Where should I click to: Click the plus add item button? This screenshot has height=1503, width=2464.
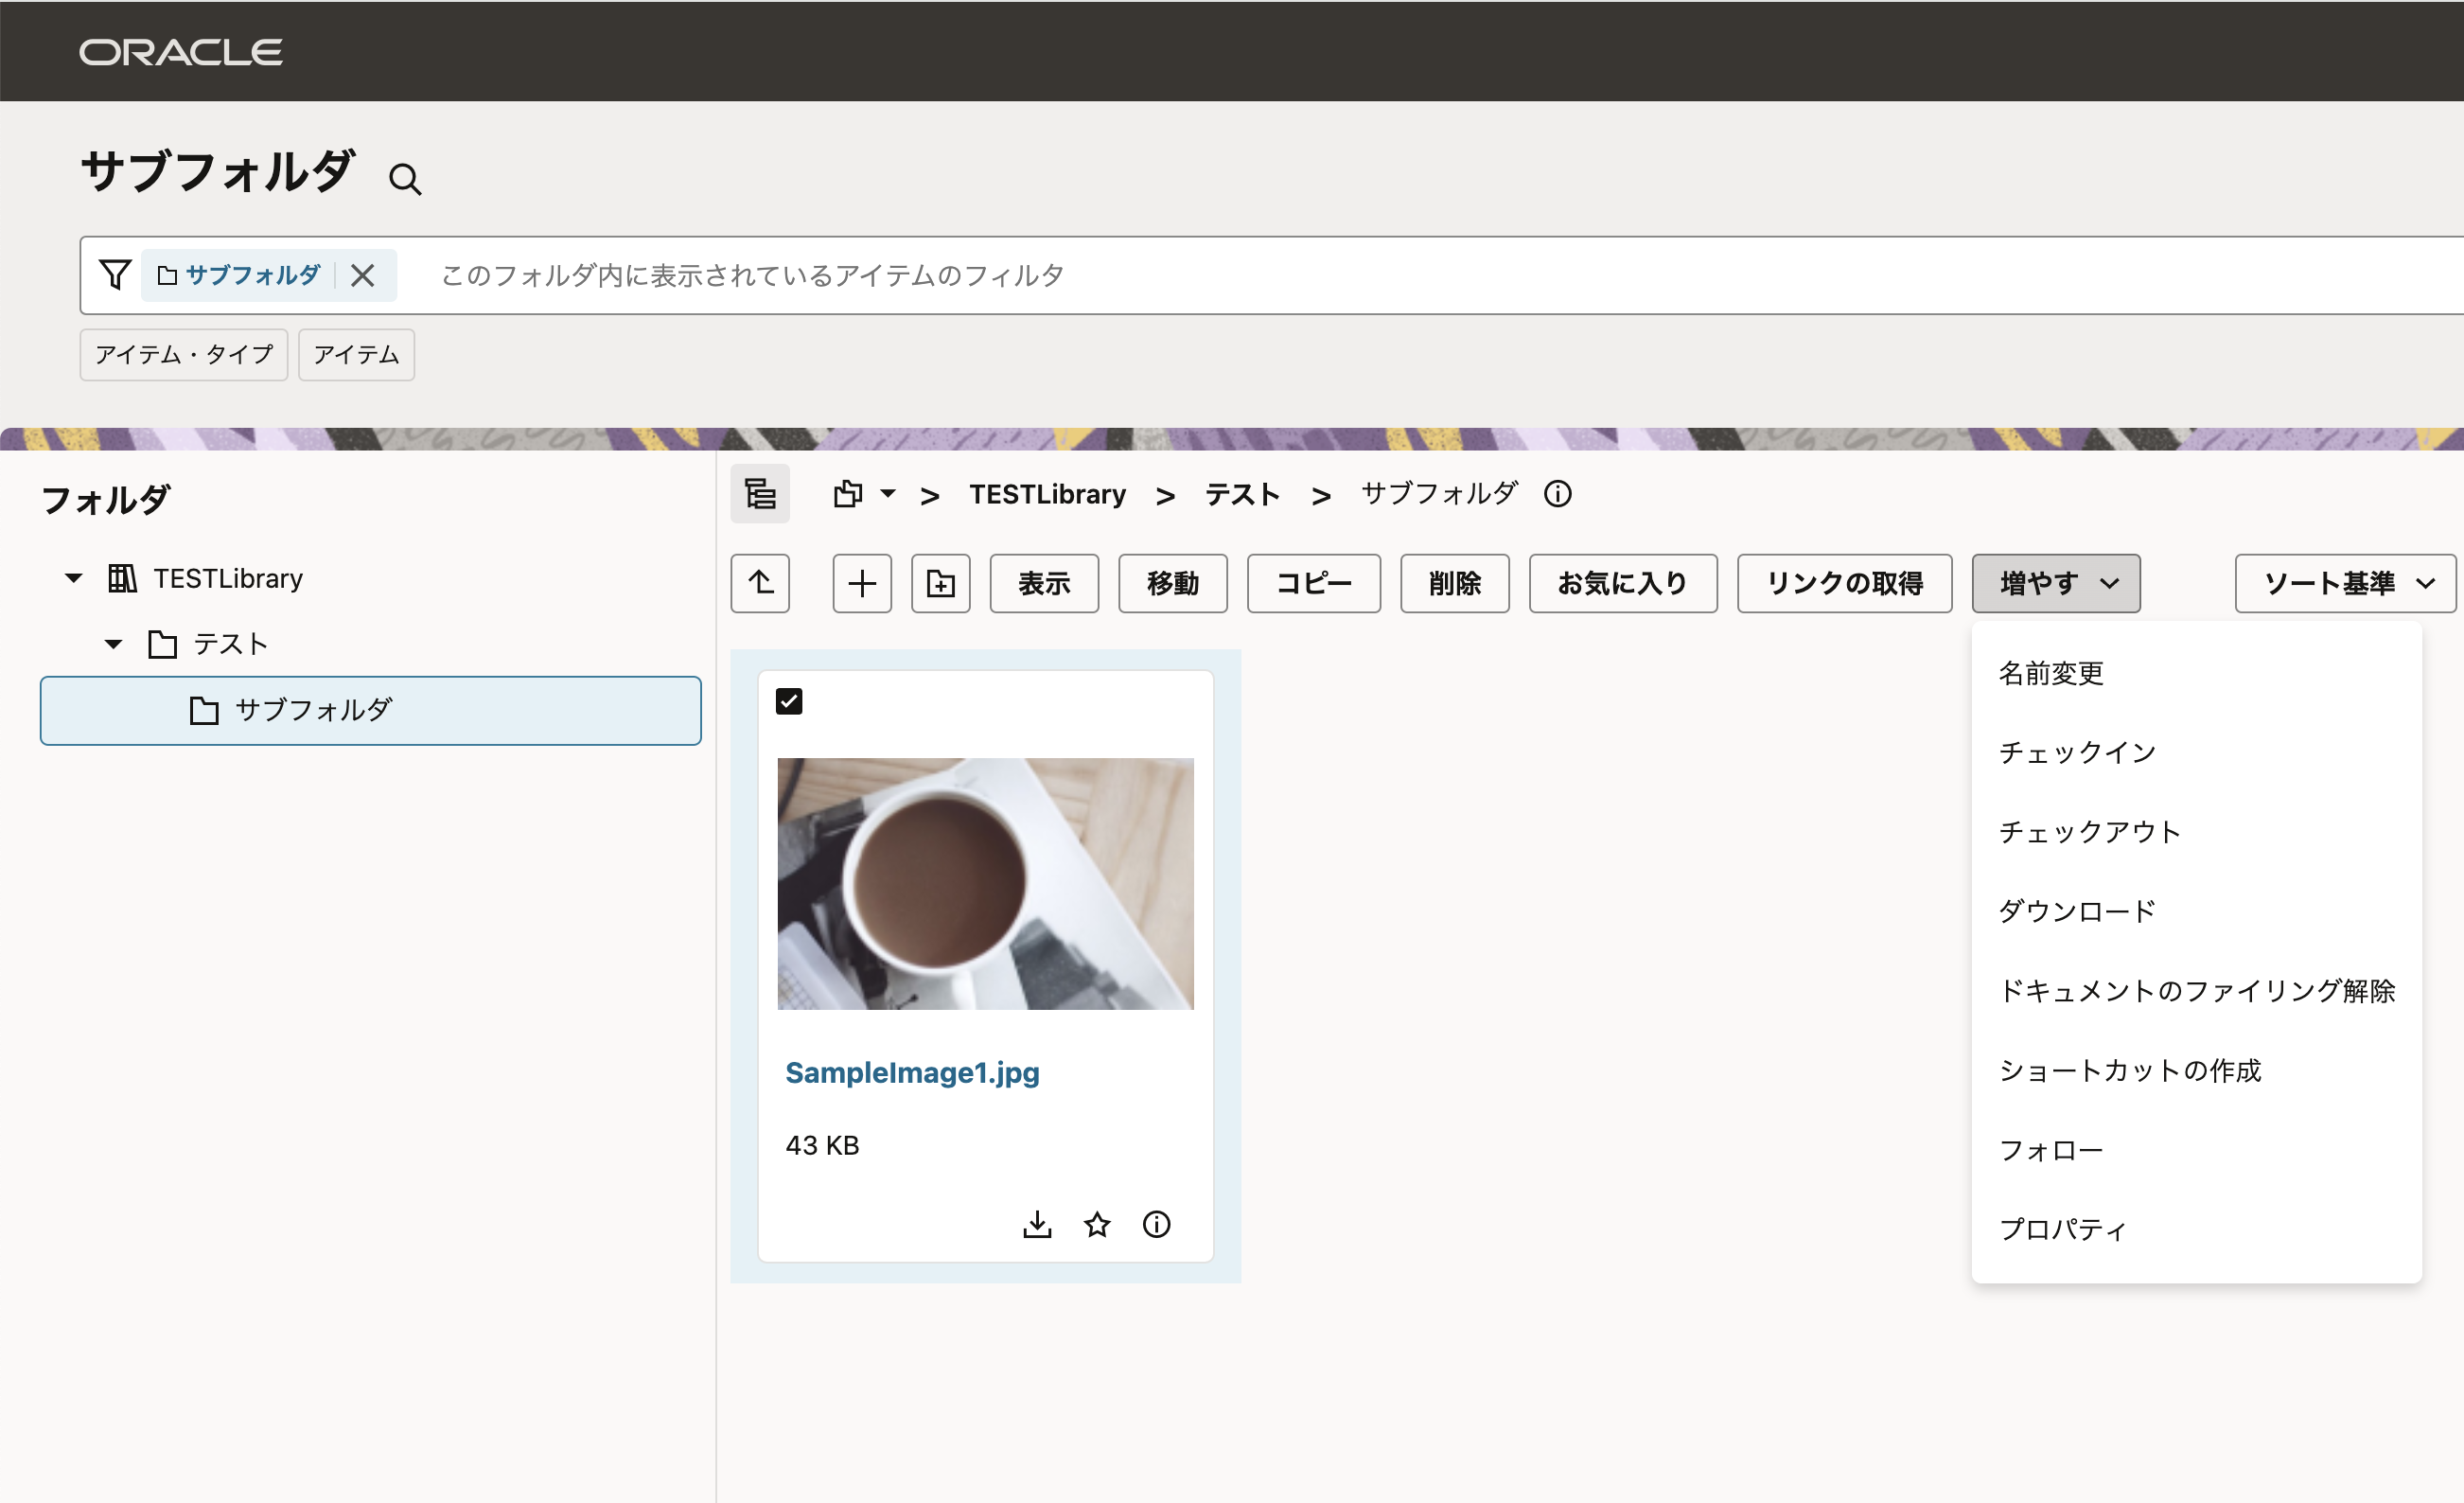pyautogui.click(x=862, y=583)
